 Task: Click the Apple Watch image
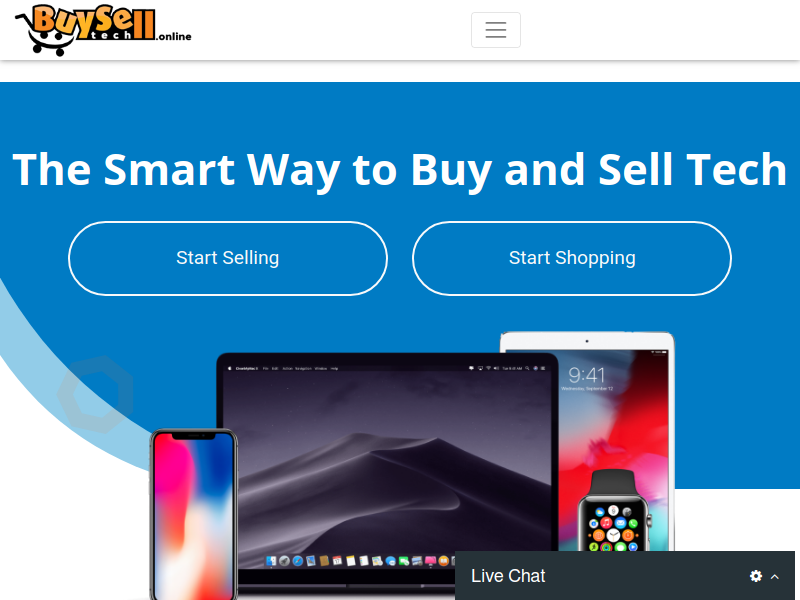615,511
